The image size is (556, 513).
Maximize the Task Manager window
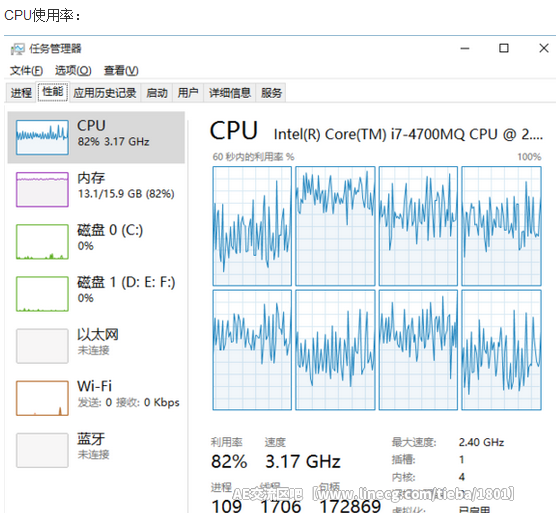coord(504,48)
